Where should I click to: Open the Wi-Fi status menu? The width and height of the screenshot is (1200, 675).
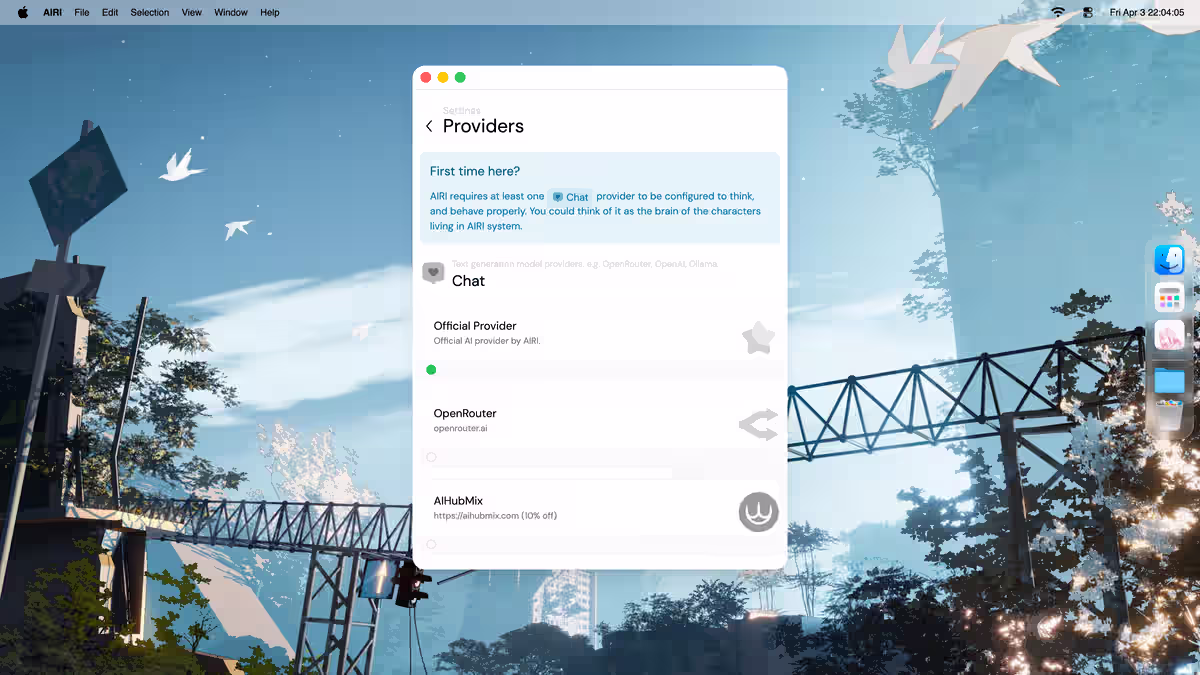[1058, 12]
